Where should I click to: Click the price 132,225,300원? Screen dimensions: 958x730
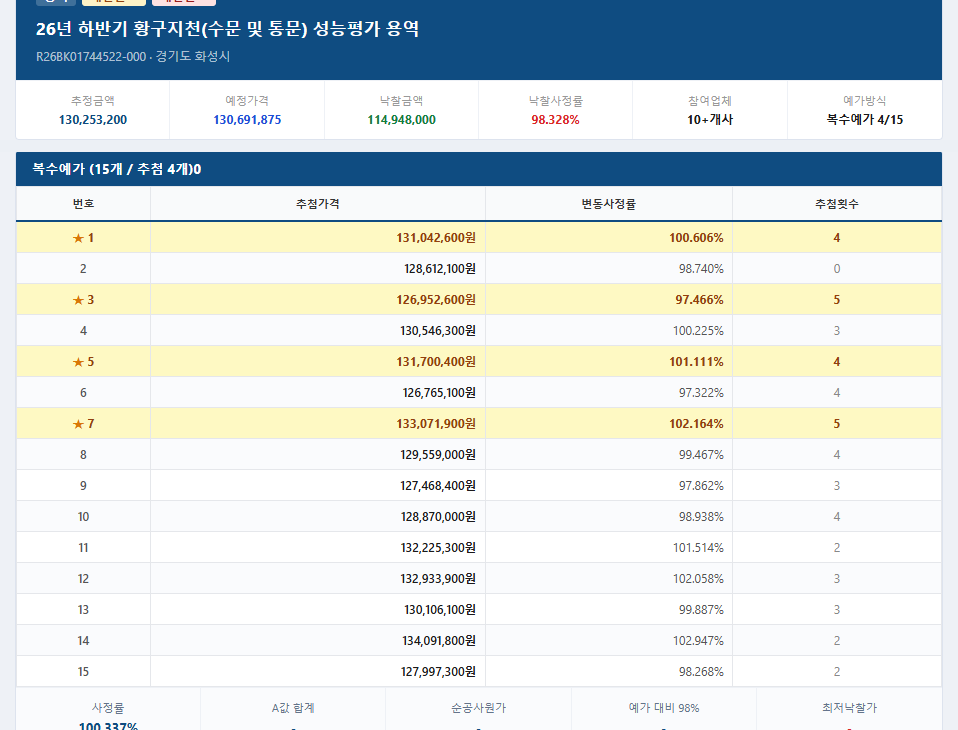click(438, 547)
